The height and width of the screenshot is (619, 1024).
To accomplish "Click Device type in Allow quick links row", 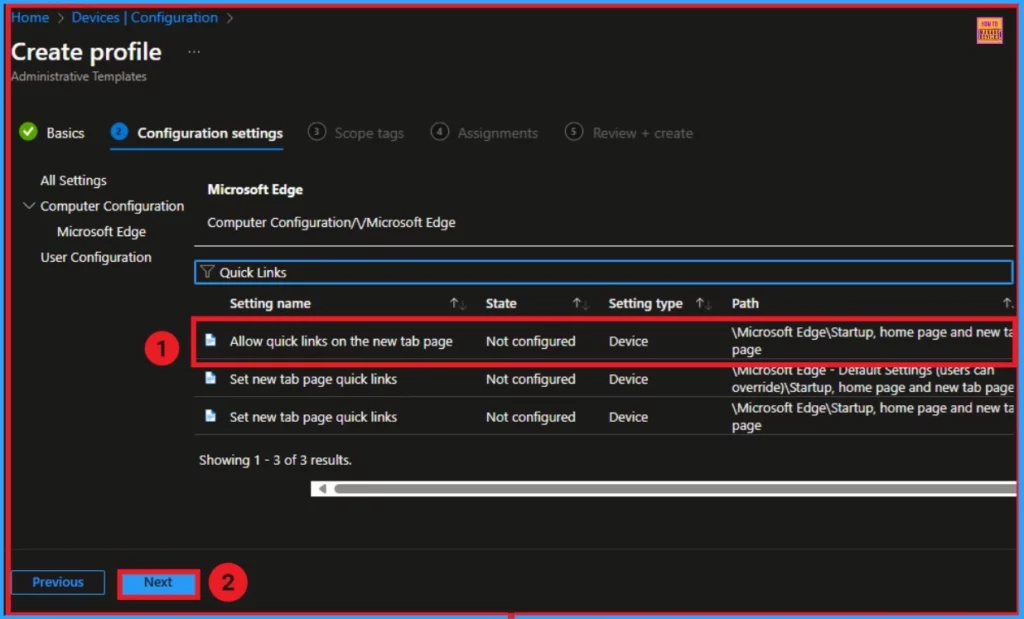I will (x=628, y=341).
